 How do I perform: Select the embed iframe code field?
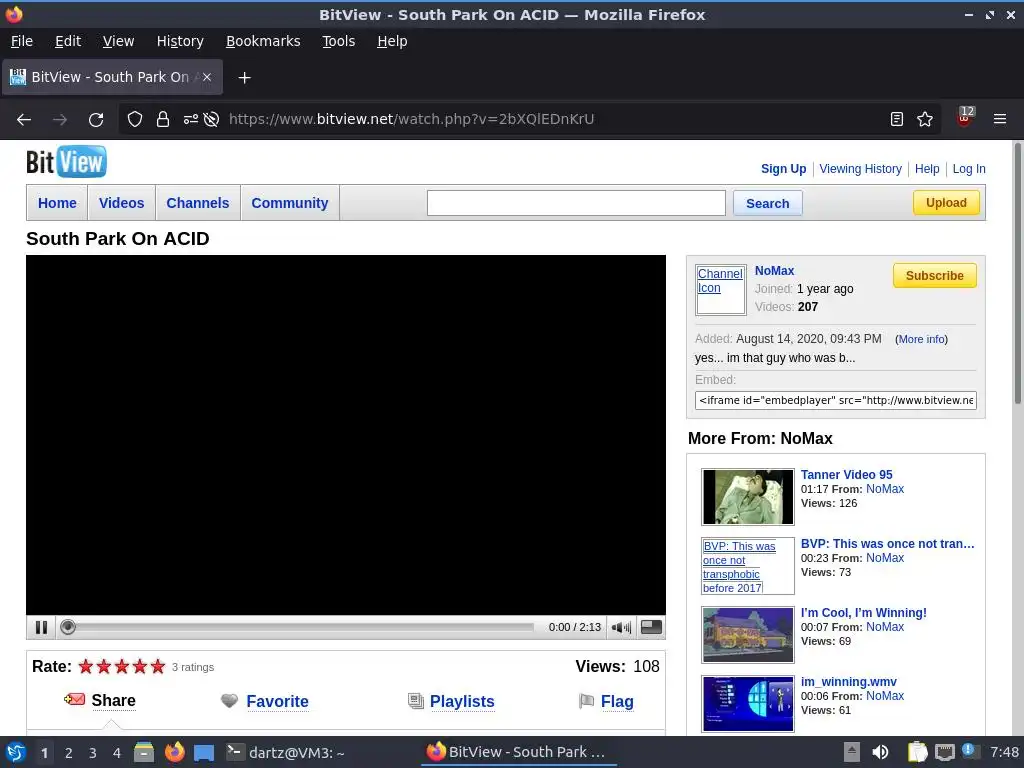click(x=835, y=400)
